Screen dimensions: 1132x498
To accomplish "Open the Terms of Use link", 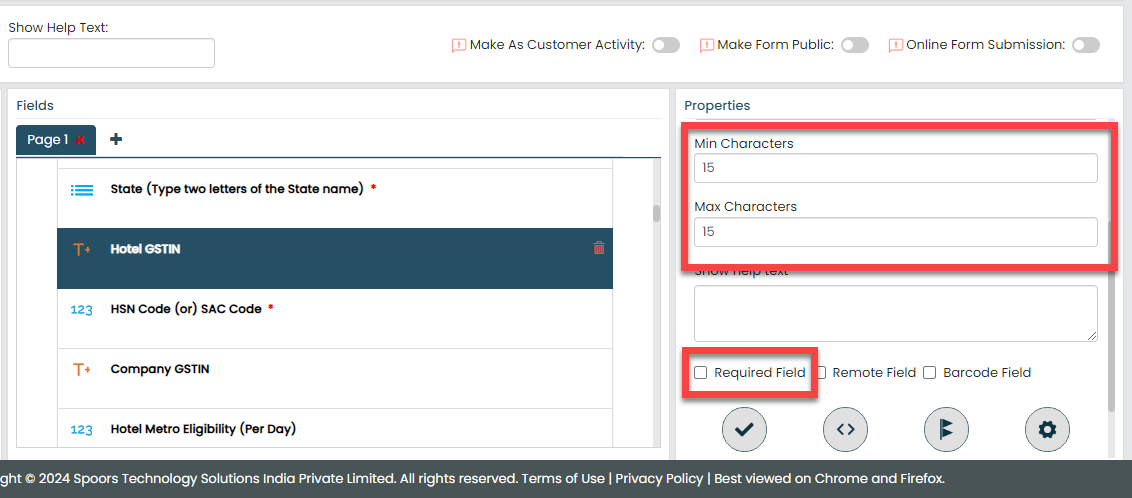I will 563,478.
